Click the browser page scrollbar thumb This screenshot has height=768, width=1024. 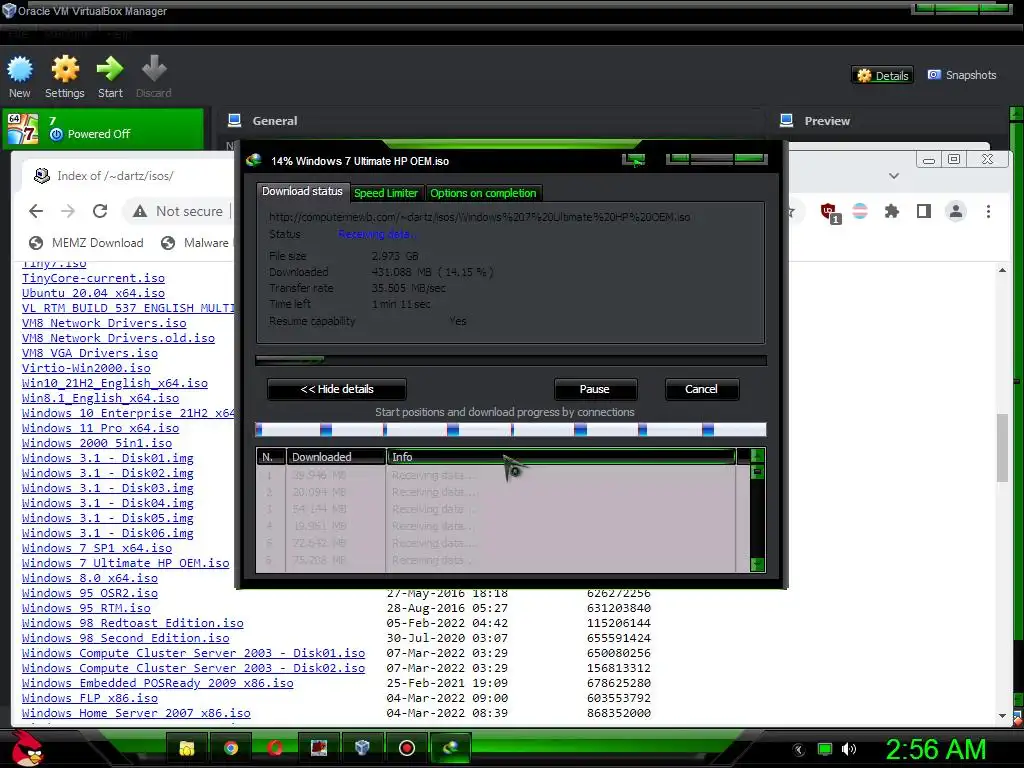(1002, 448)
